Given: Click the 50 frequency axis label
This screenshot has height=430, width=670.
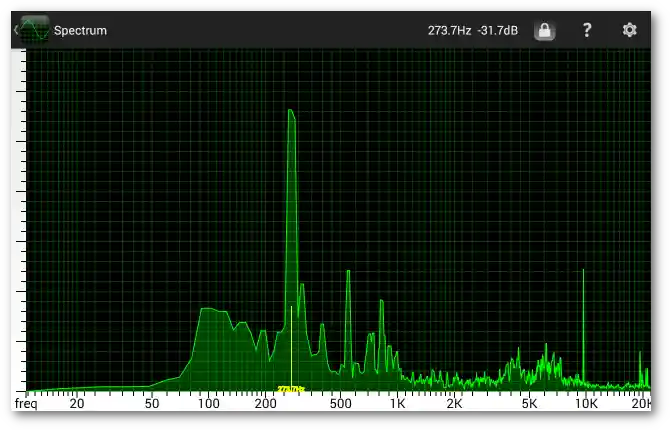Looking at the screenshot, I should 152,403.
